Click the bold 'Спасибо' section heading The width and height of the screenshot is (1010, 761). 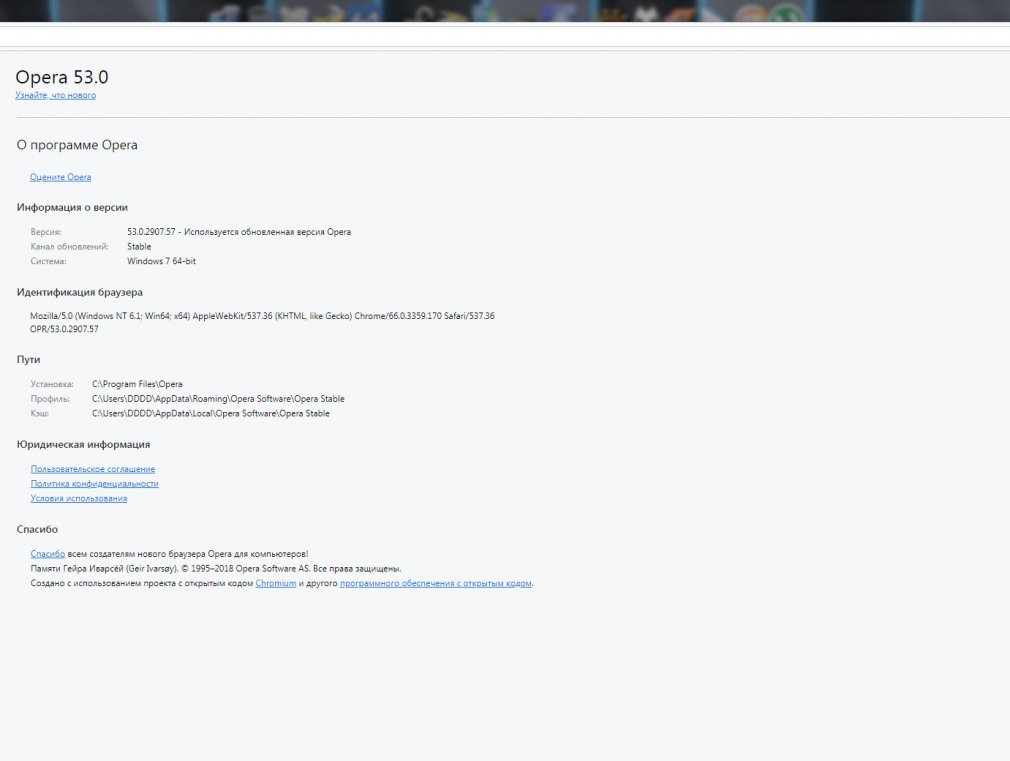(x=37, y=530)
